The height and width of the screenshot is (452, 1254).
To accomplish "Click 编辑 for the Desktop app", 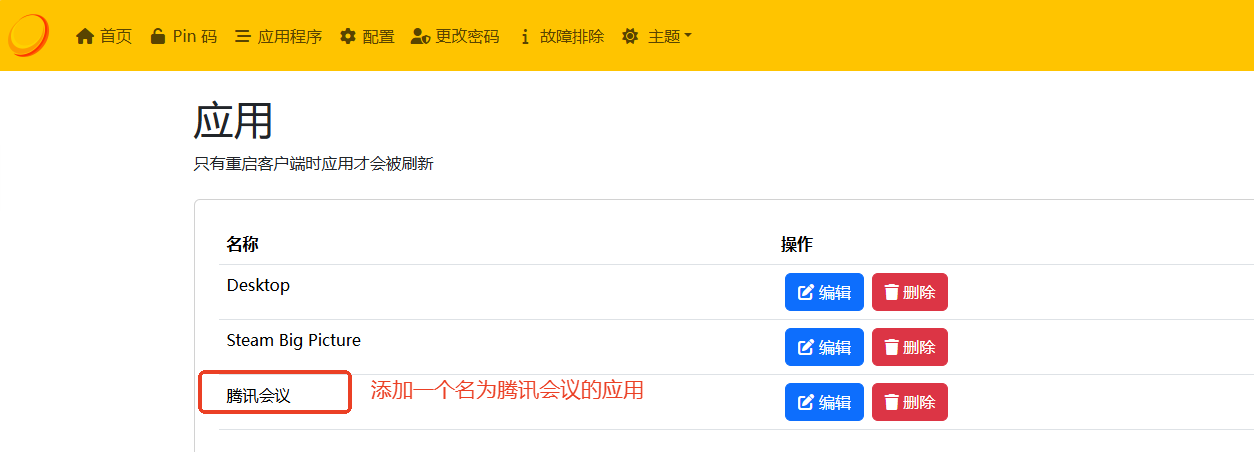I will pos(824,292).
